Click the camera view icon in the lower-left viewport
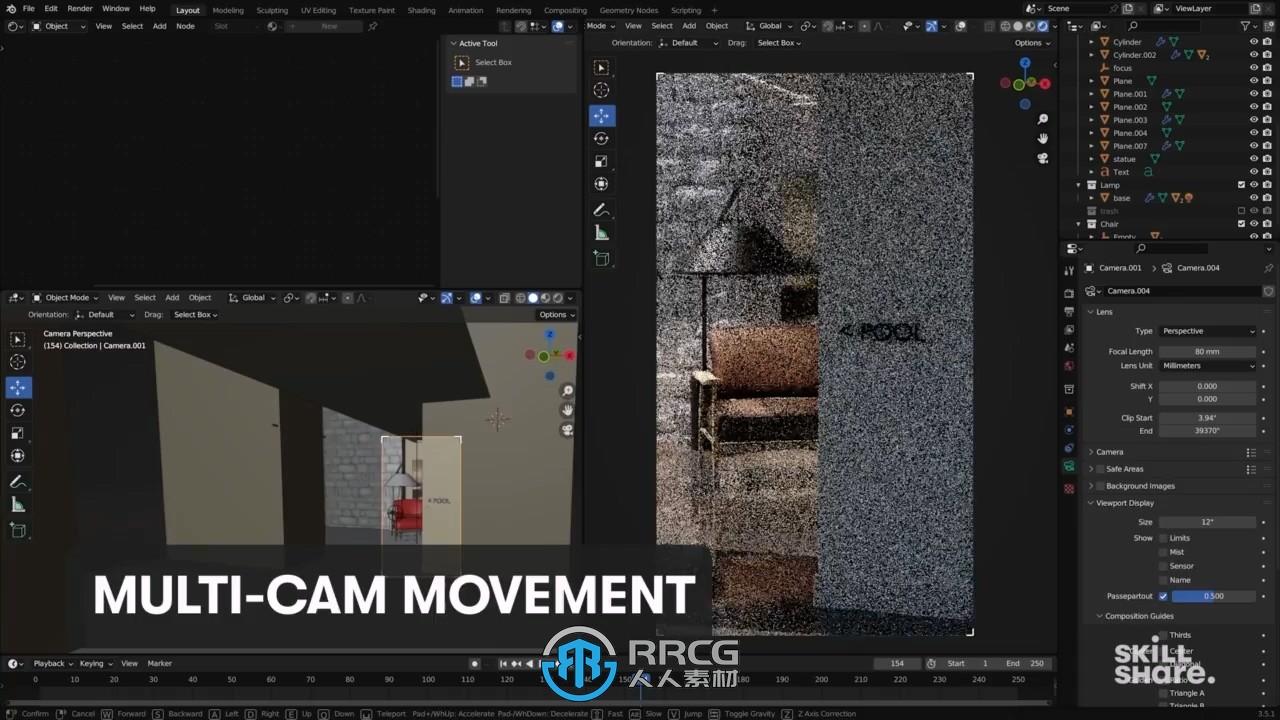Screen dimensions: 1280x720 pyautogui.click(x=567, y=430)
